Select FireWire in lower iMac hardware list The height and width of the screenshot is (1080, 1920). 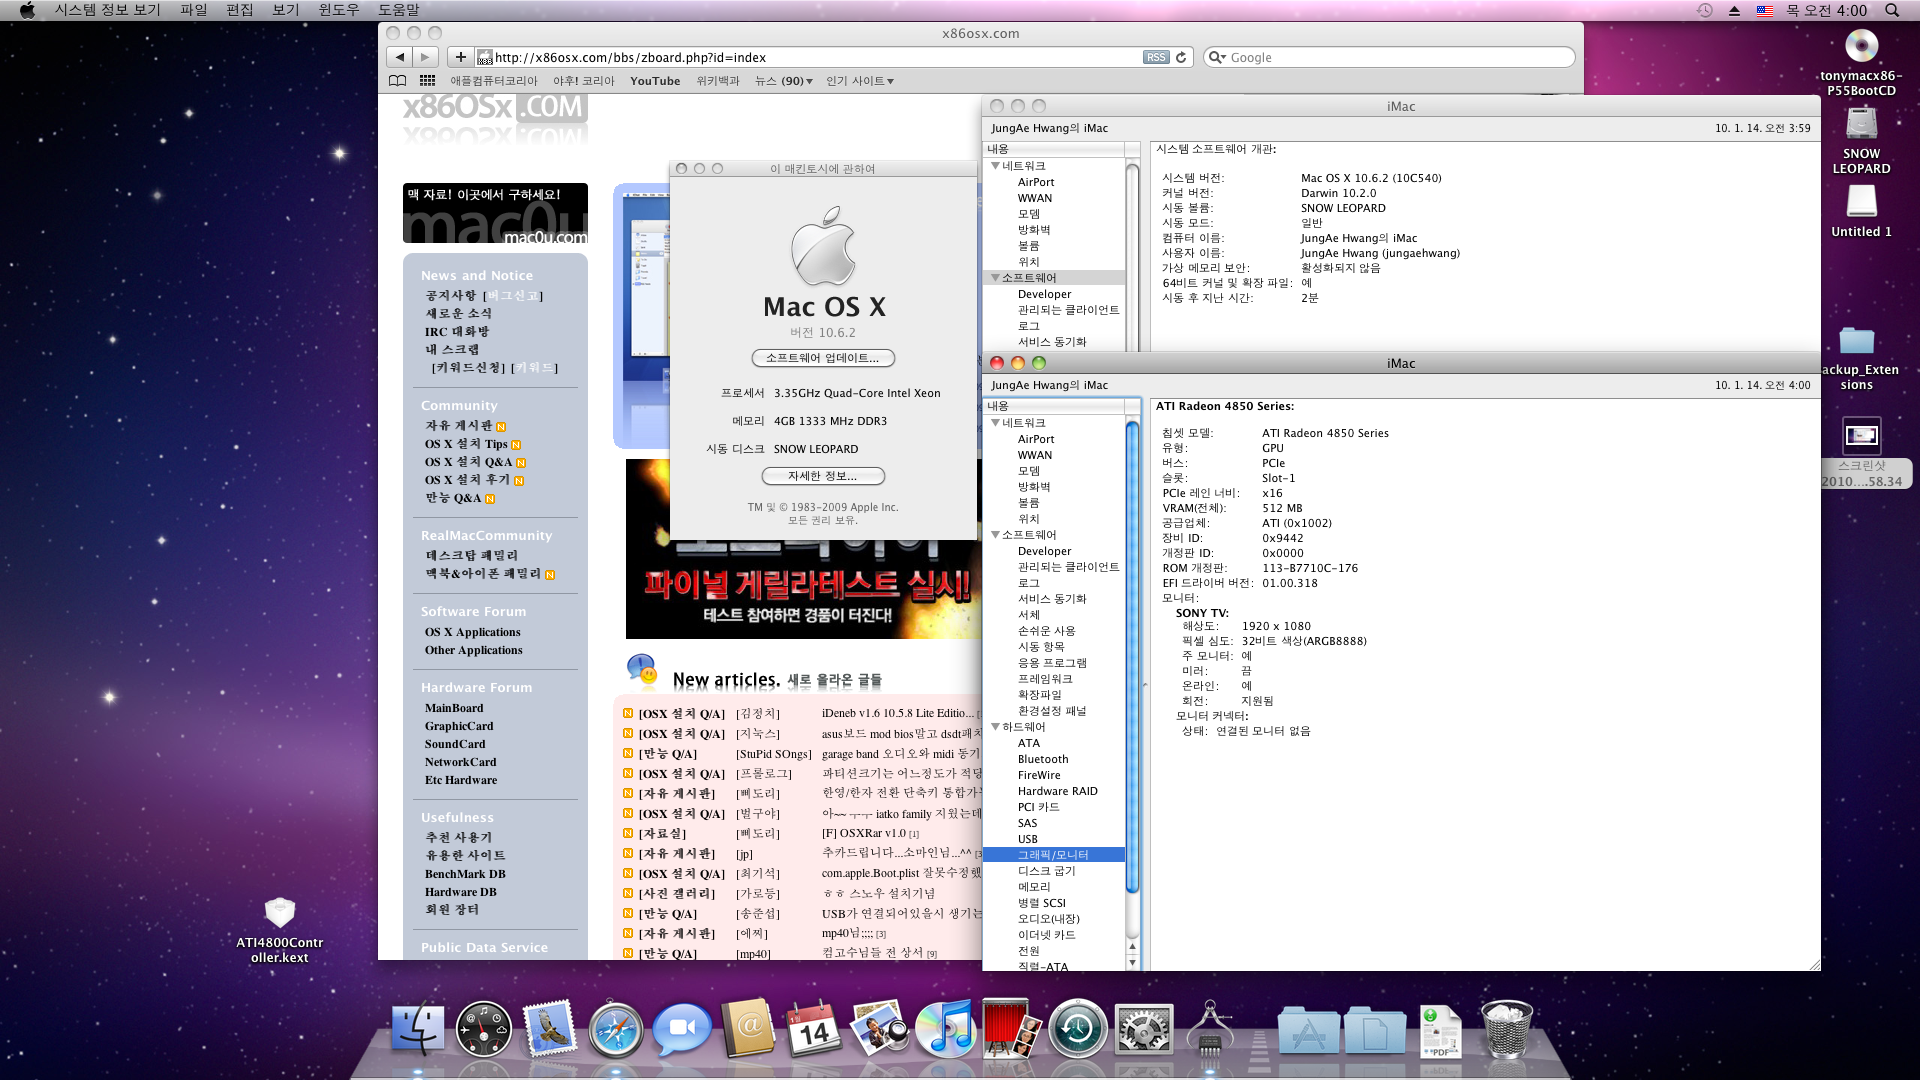coord(1039,775)
